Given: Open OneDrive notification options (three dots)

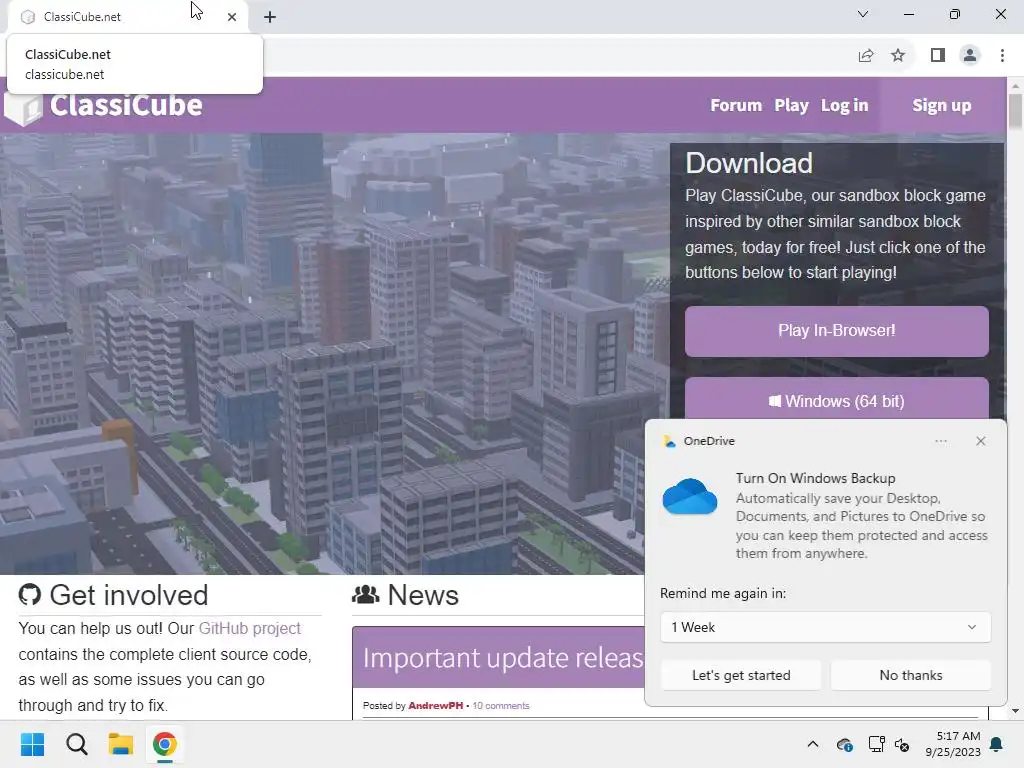Looking at the screenshot, I should click(x=940, y=441).
